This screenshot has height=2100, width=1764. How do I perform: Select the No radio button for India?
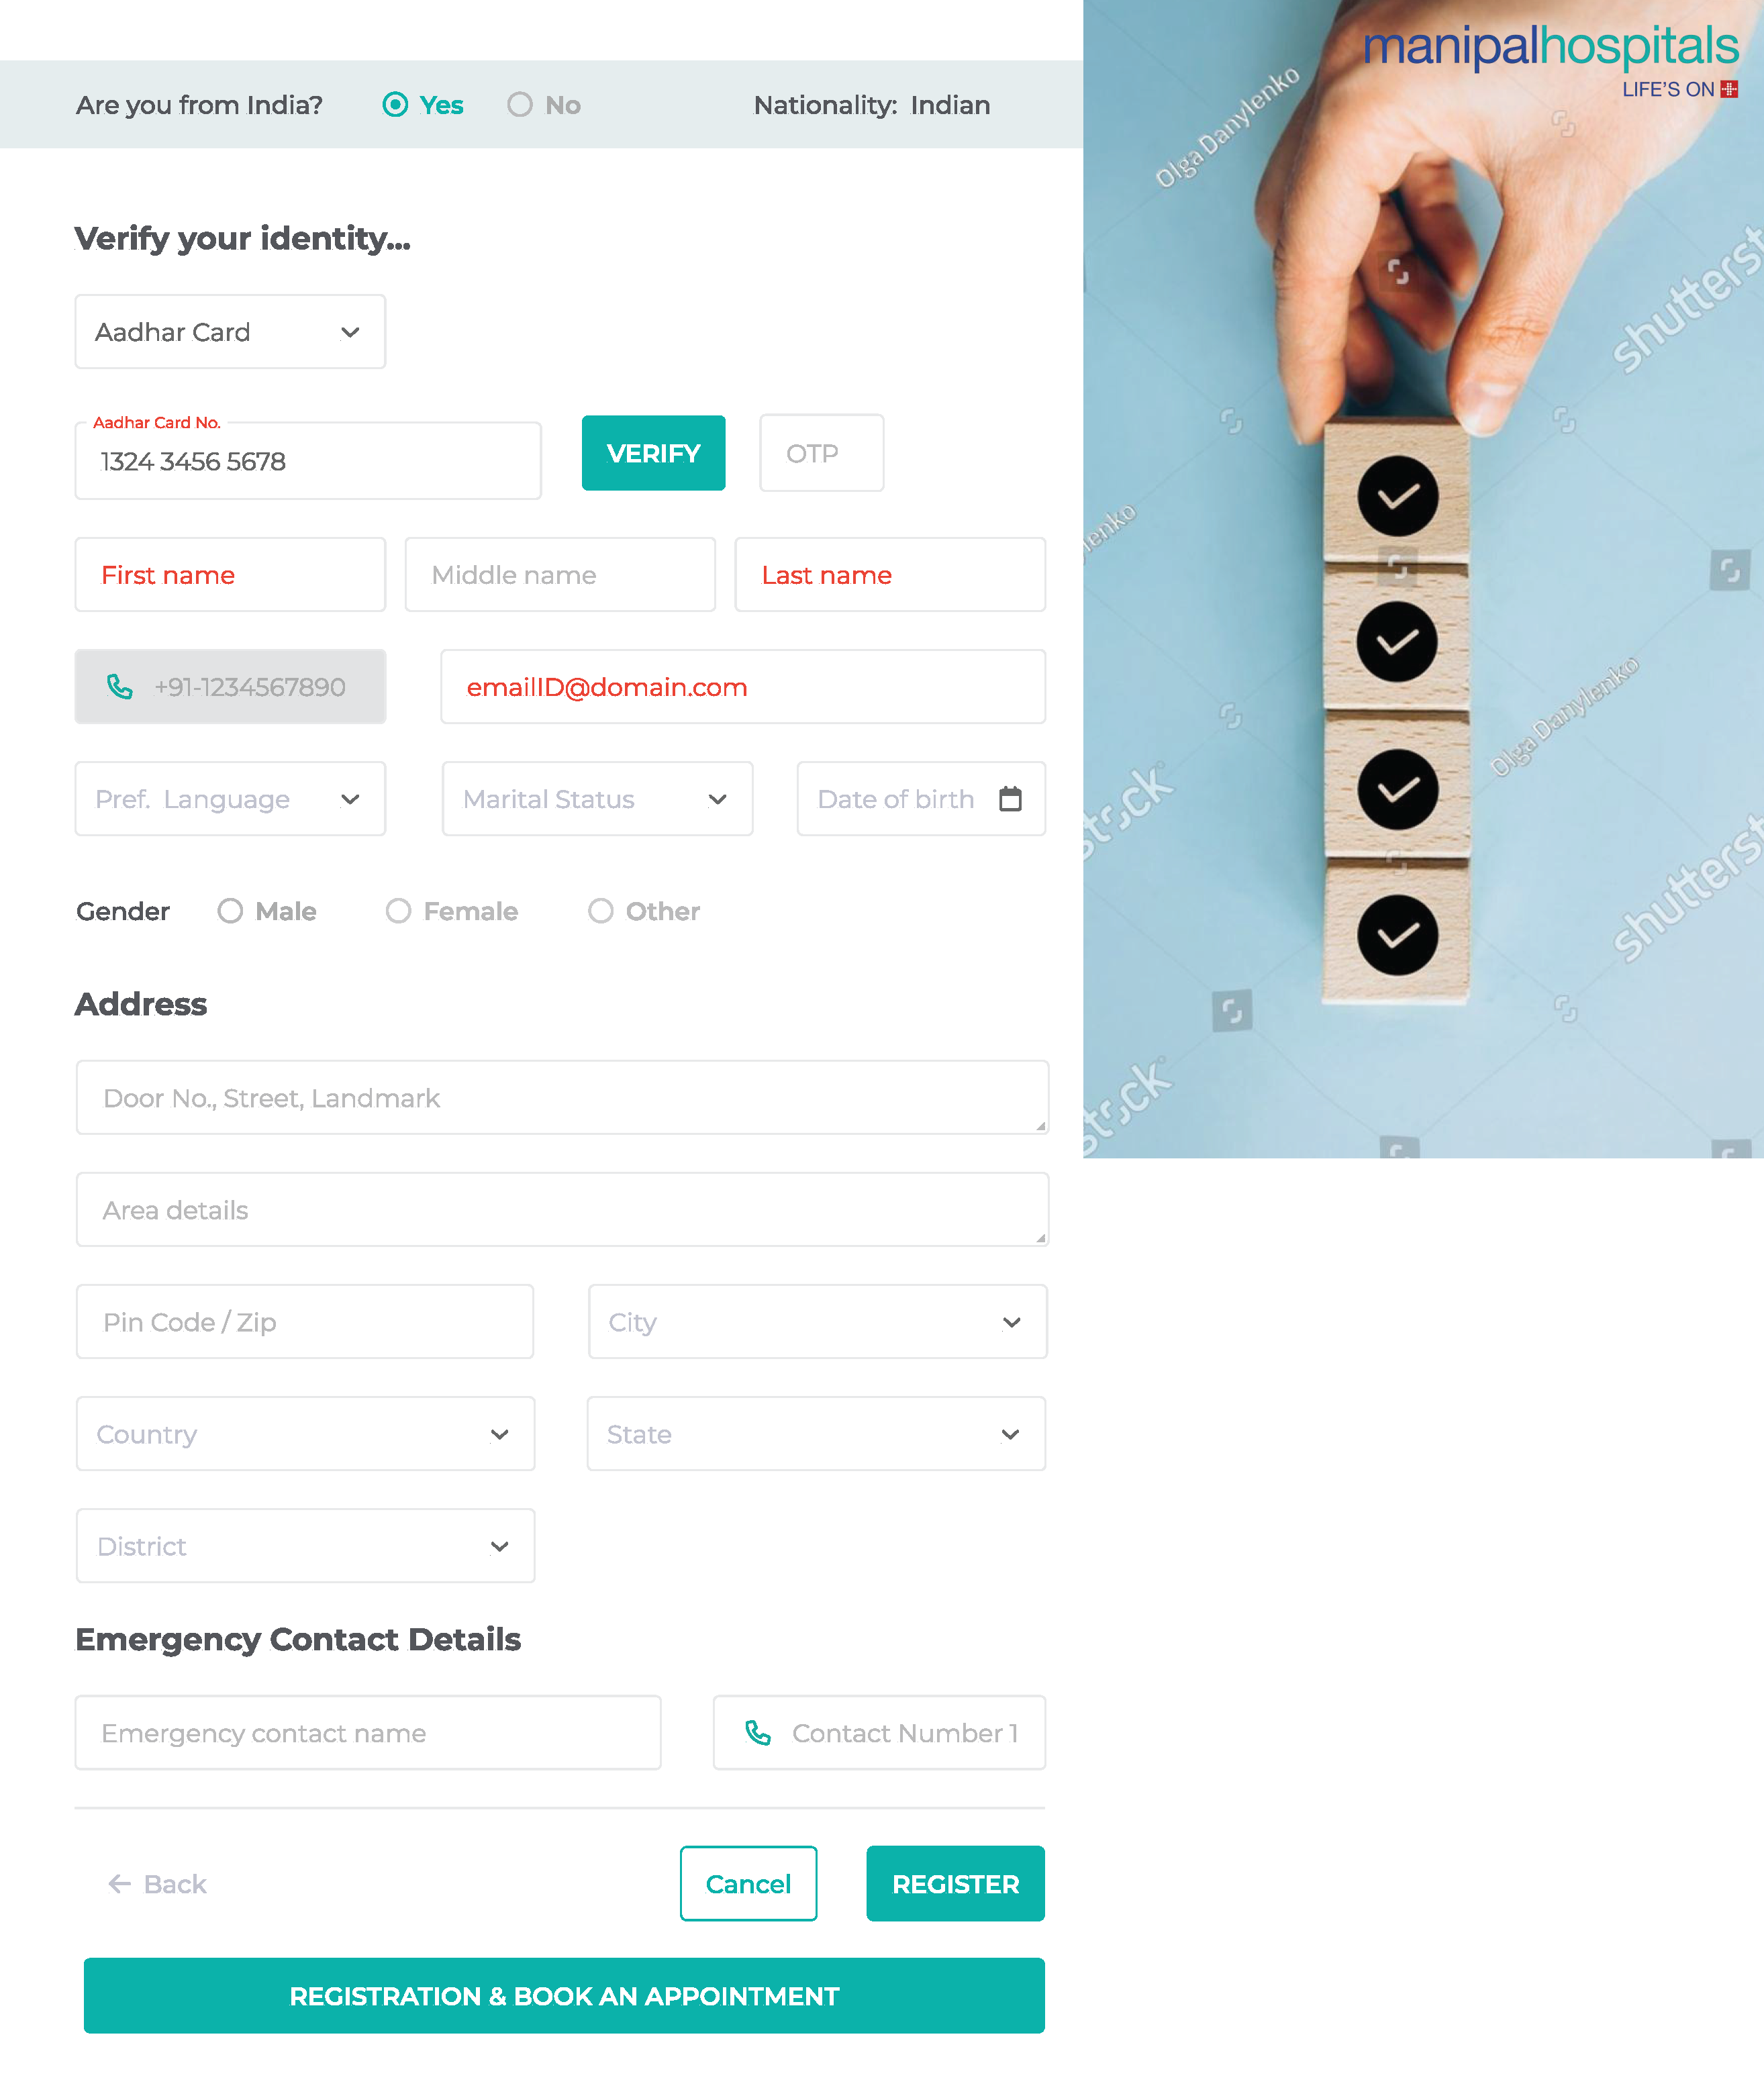pos(520,105)
